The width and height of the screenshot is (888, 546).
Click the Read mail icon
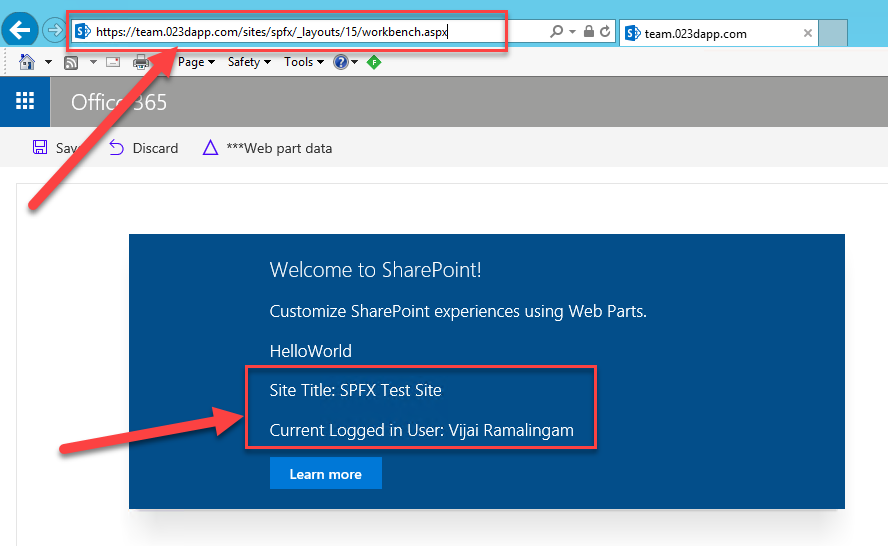[x=113, y=62]
